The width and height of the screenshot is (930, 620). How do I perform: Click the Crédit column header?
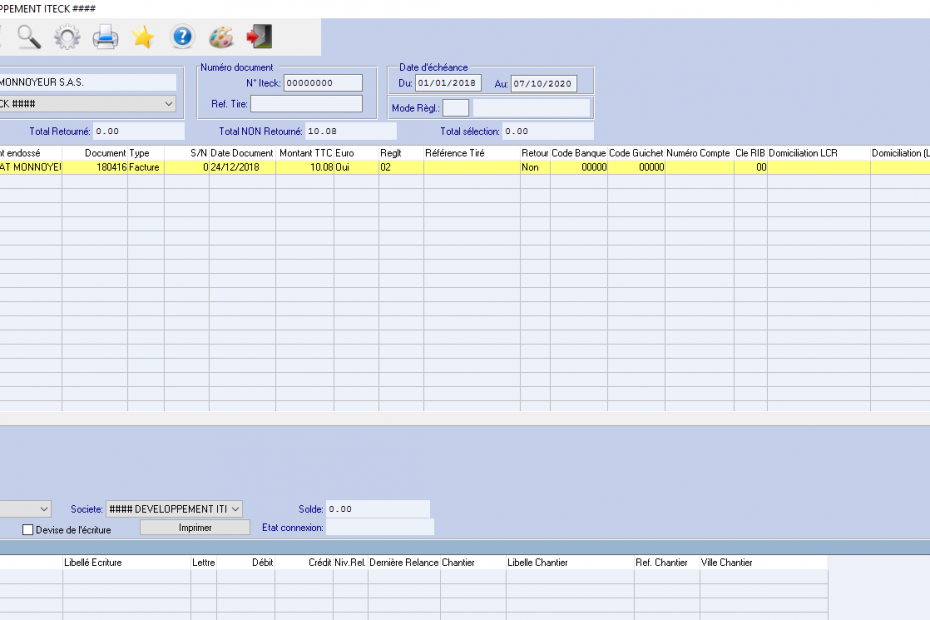304,562
